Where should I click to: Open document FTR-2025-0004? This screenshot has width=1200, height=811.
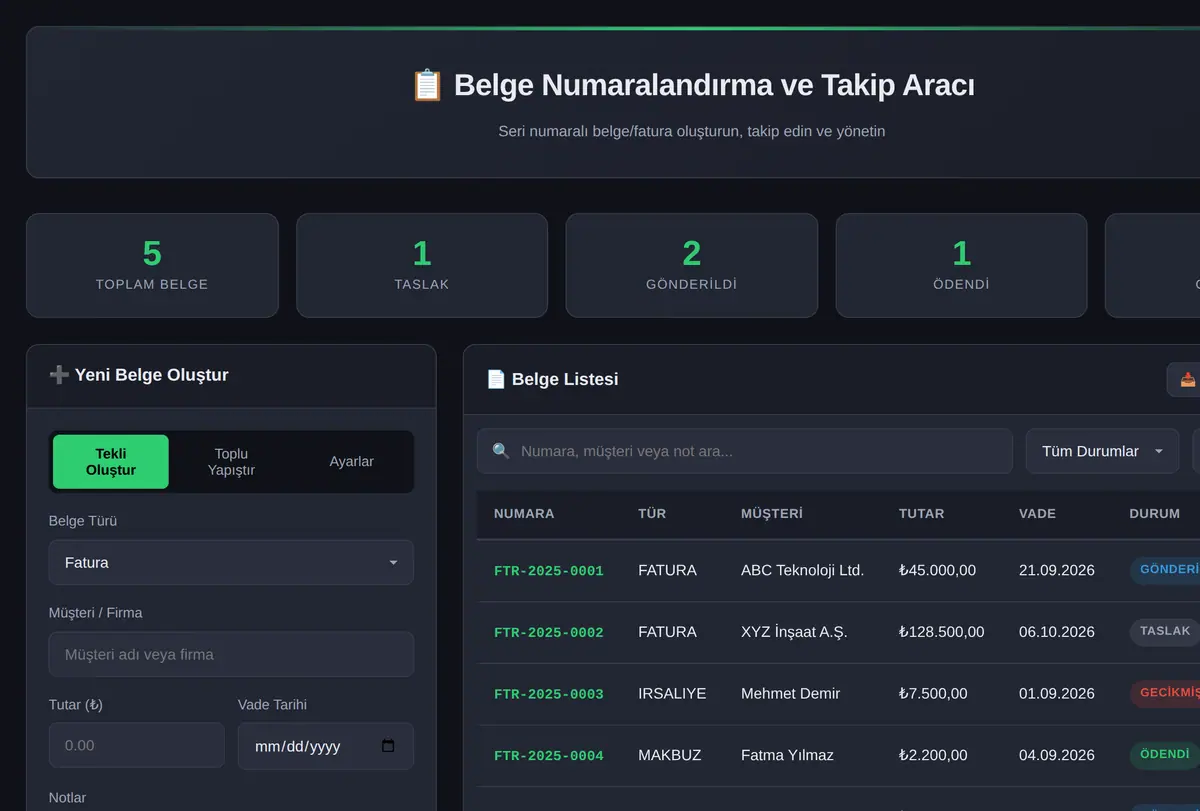tap(549, 756)
